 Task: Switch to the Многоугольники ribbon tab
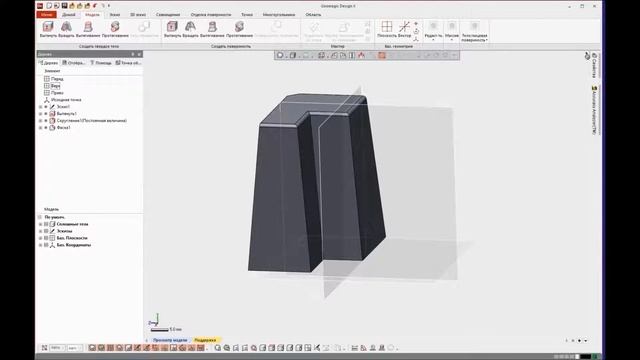click(279, 15)
